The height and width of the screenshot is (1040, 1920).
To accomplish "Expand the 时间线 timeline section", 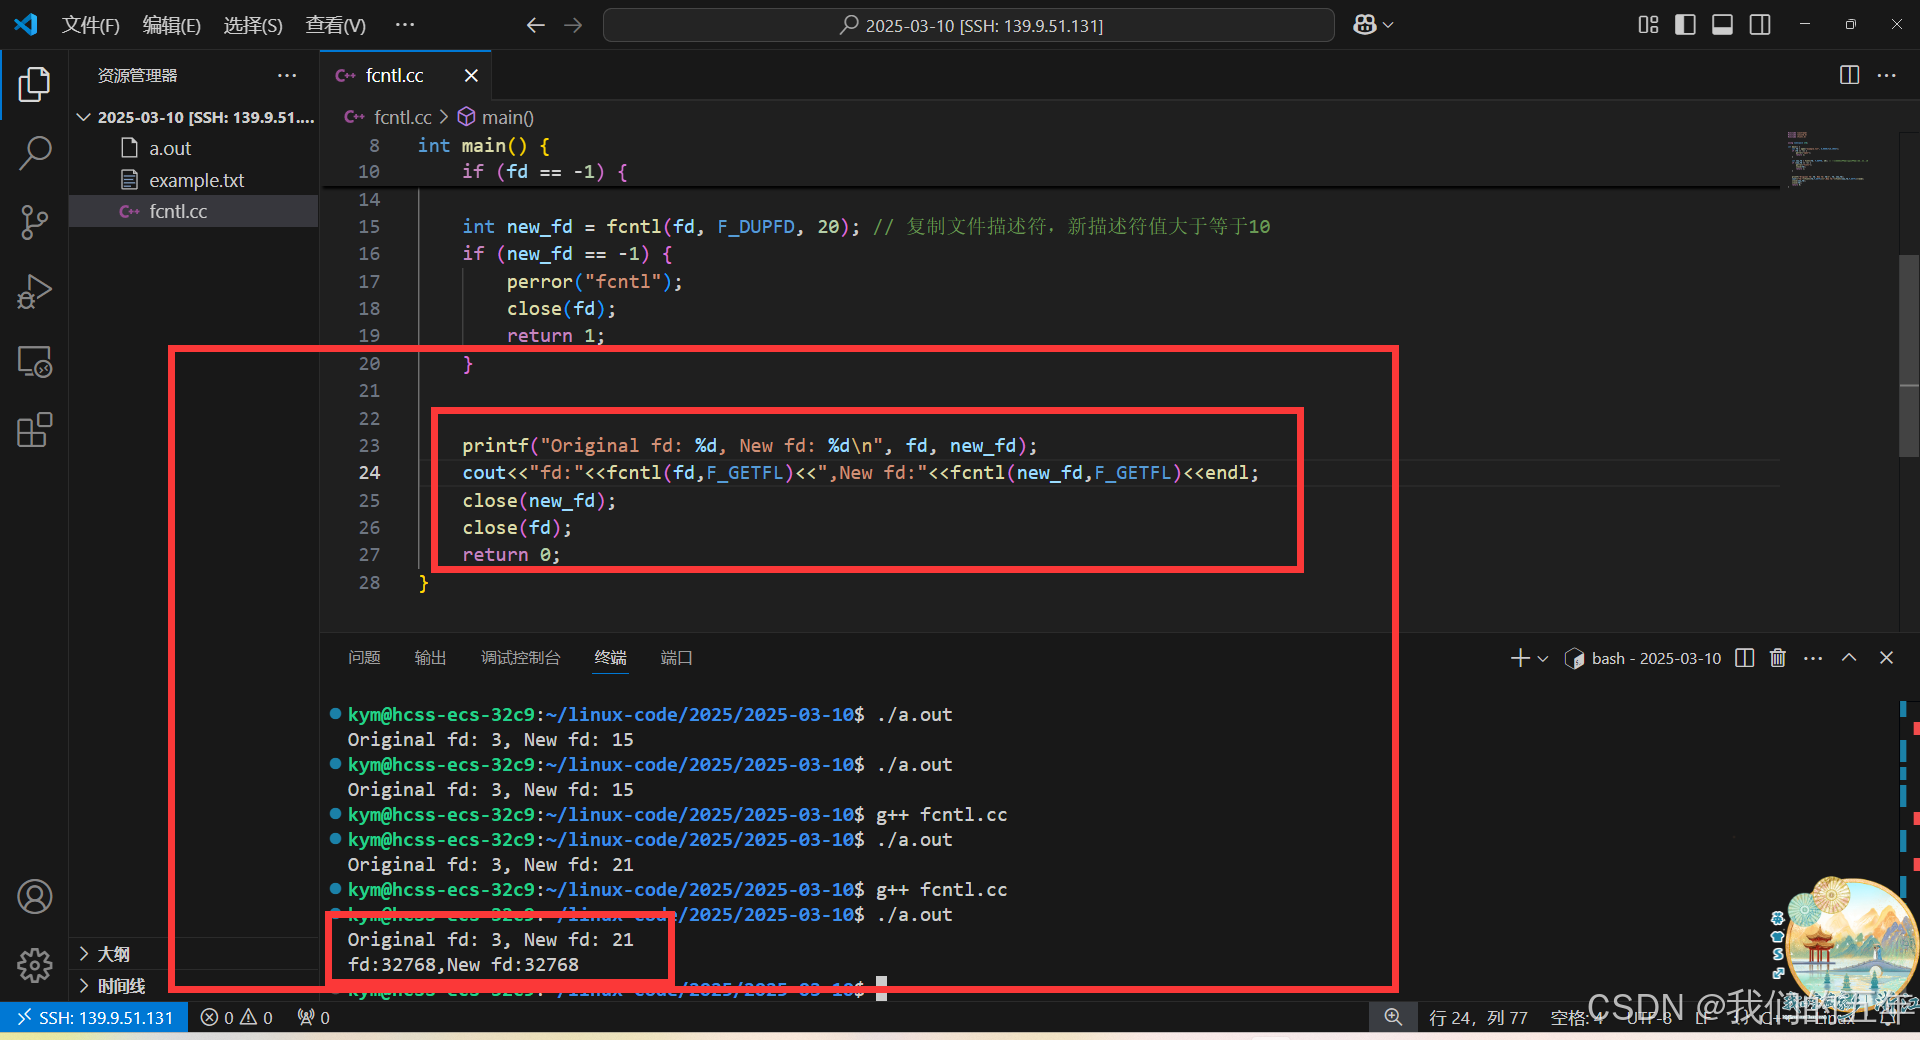I will point(120,986).
